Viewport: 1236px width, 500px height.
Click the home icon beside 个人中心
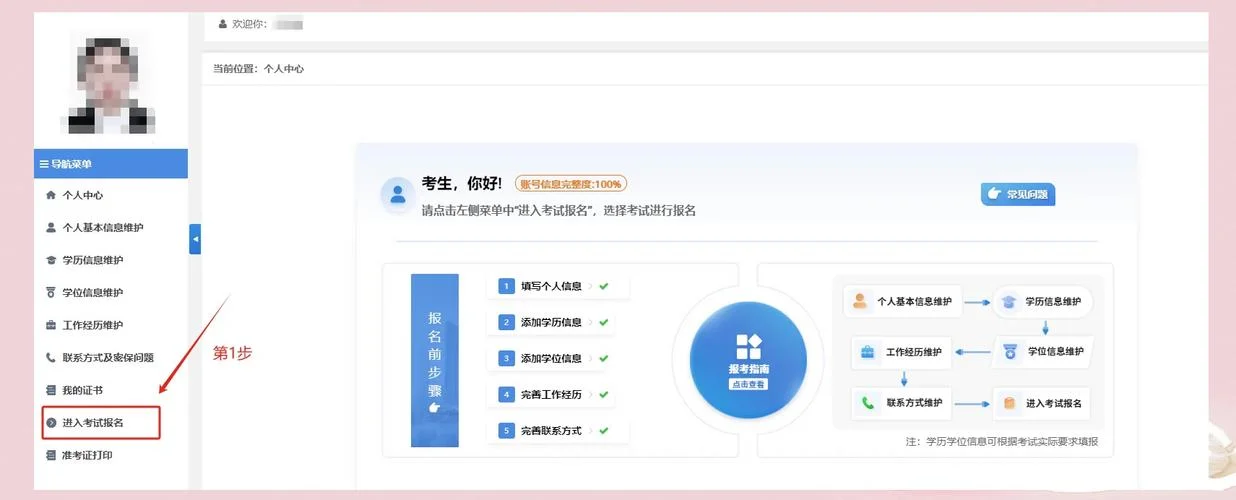(x=51, y=195)
